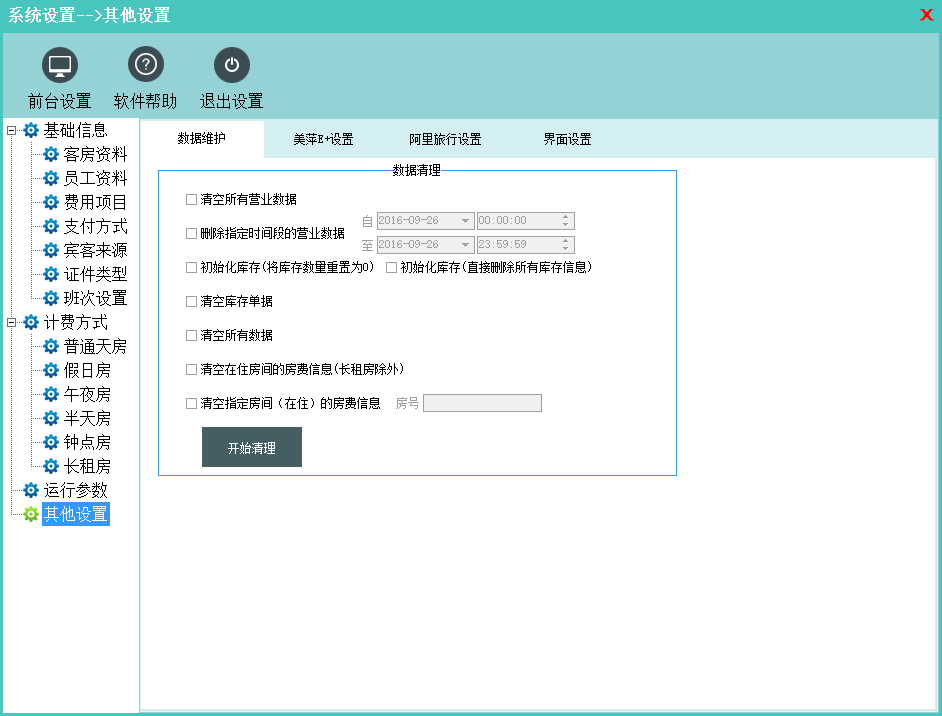Click gear icon beside 钟点房
The image size is (942, 716).
pyautogui.click(x=51, y=442)
